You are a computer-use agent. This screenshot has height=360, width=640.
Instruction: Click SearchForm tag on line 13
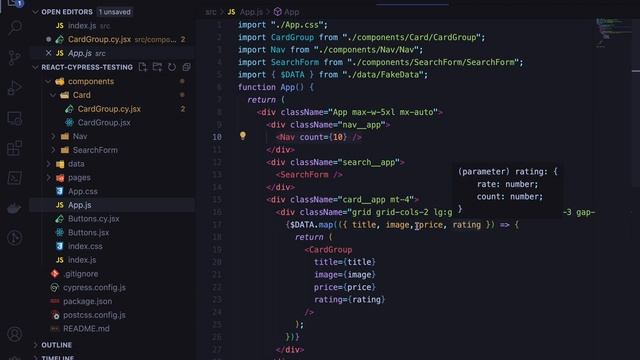pyautogui.click(x=304, y=175)
